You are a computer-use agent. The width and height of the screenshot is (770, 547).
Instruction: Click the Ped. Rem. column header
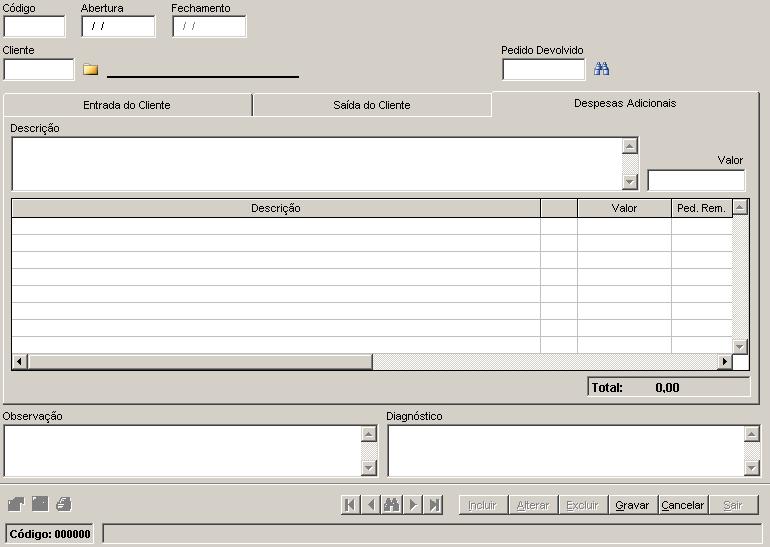701,208
